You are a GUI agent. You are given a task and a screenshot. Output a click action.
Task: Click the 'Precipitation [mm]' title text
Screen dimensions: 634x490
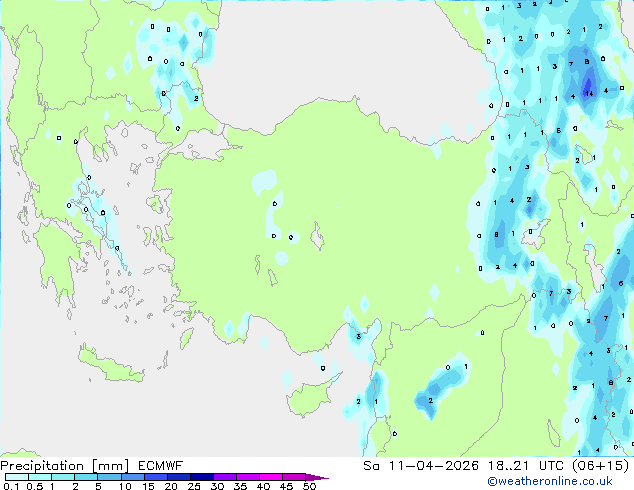pos(65,466)
